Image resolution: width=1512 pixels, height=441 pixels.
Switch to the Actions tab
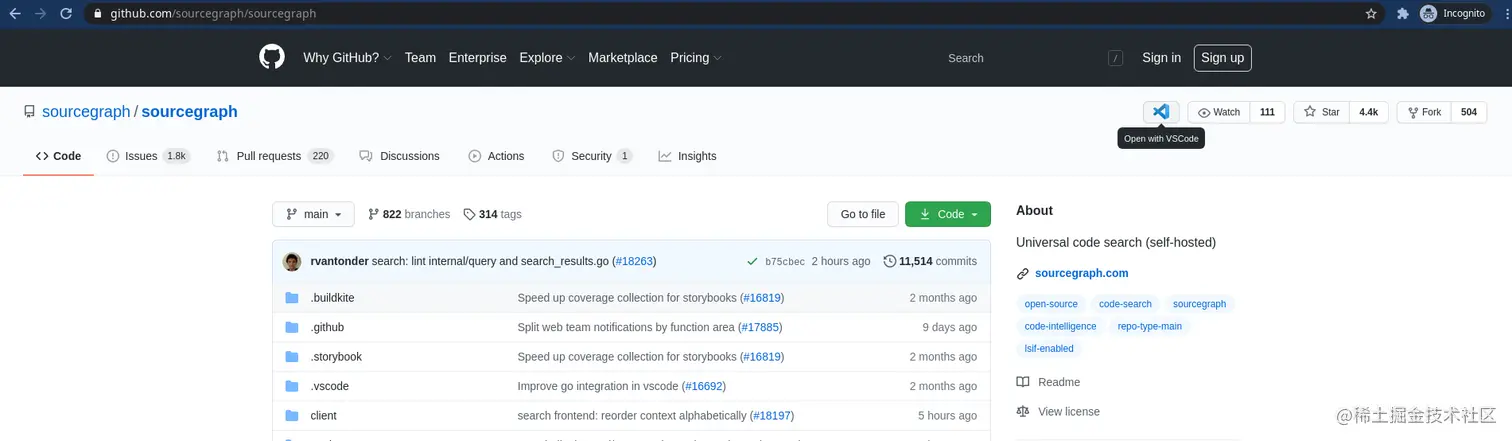[x=496, y=156]
